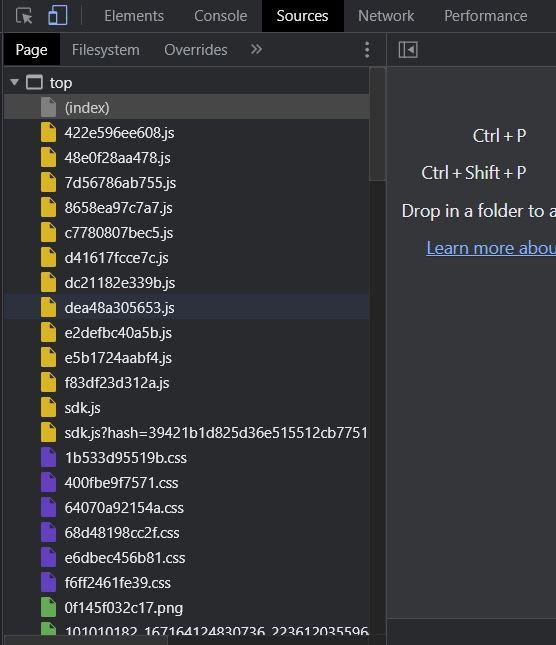Click the gray (index) document icon
This screenshot has height=645, width=556.
click(x=48, y=107)
